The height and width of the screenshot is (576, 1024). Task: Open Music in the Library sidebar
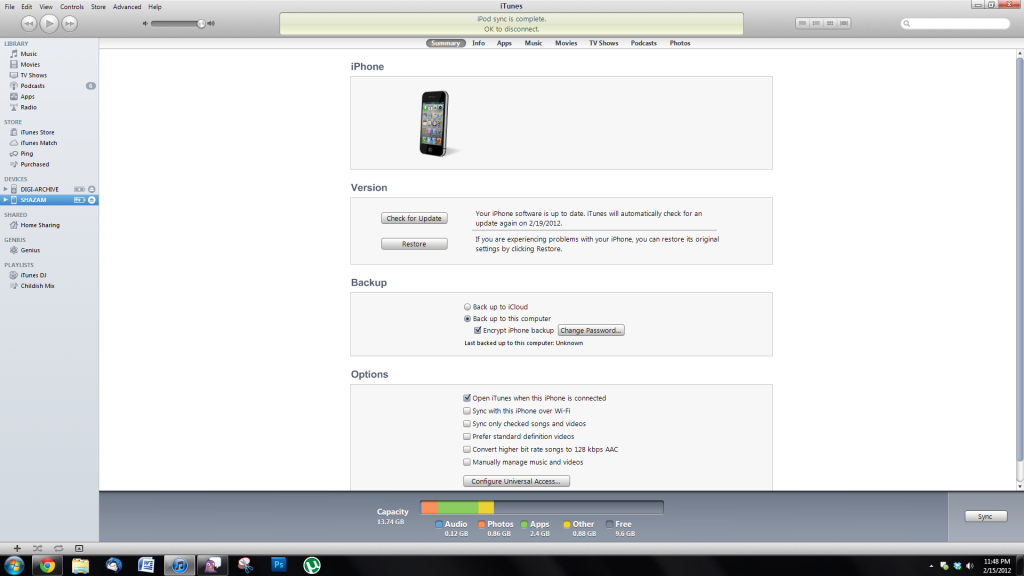tap(28, 54)
